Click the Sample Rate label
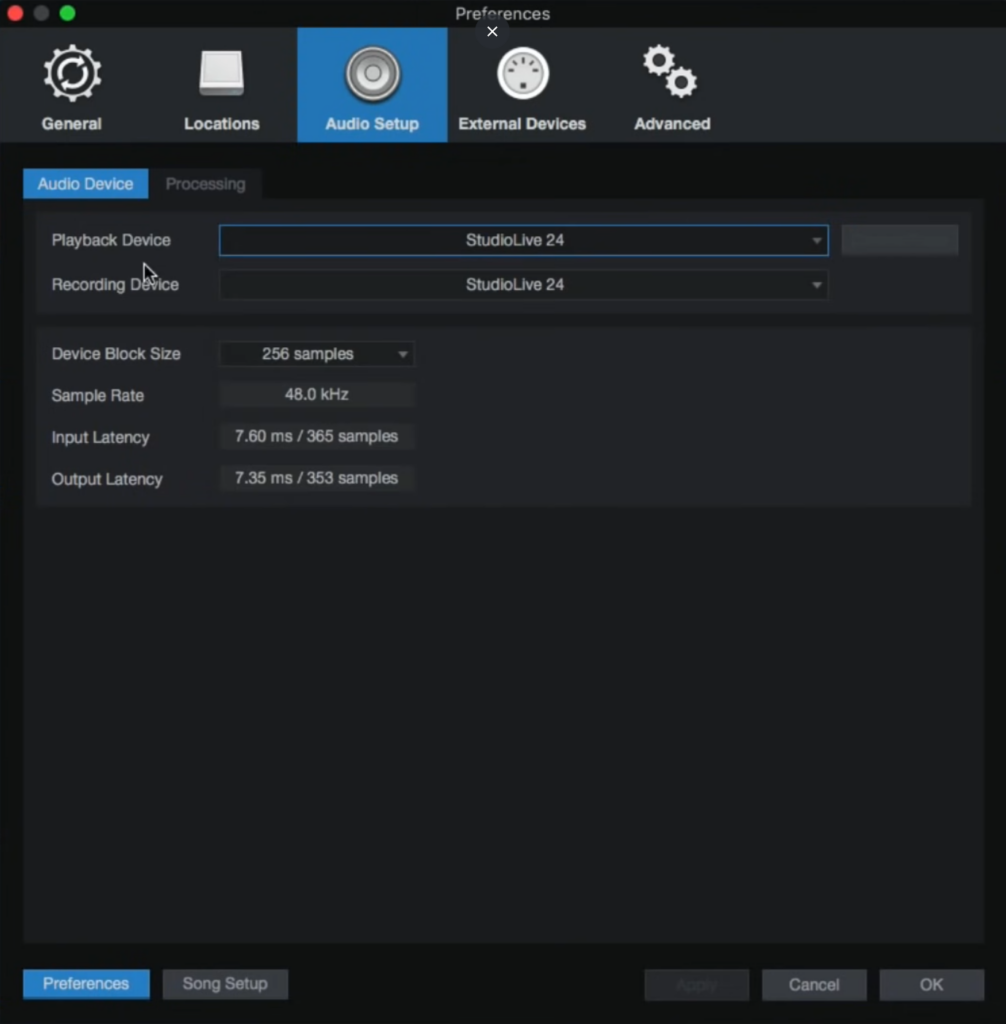Image resolution: width=1006 pixels, height=1024 pixels. pyautogui.click(x=98, y=396)
